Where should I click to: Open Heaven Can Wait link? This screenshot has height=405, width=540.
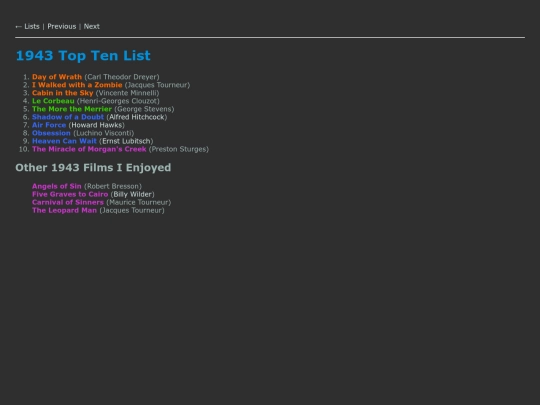pos(64,141)
